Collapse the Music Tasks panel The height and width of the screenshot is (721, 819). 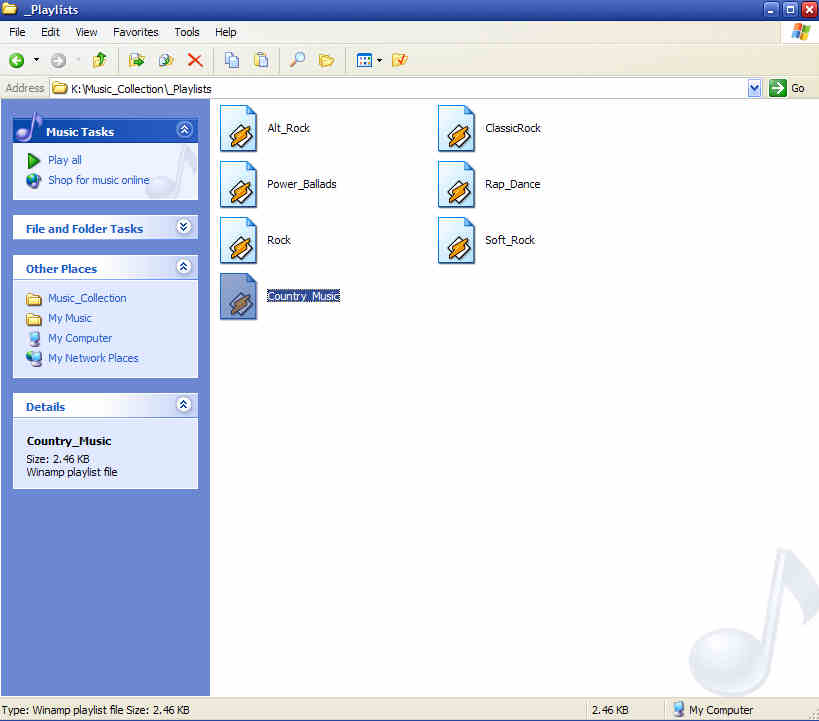click(x=183, y=130)
